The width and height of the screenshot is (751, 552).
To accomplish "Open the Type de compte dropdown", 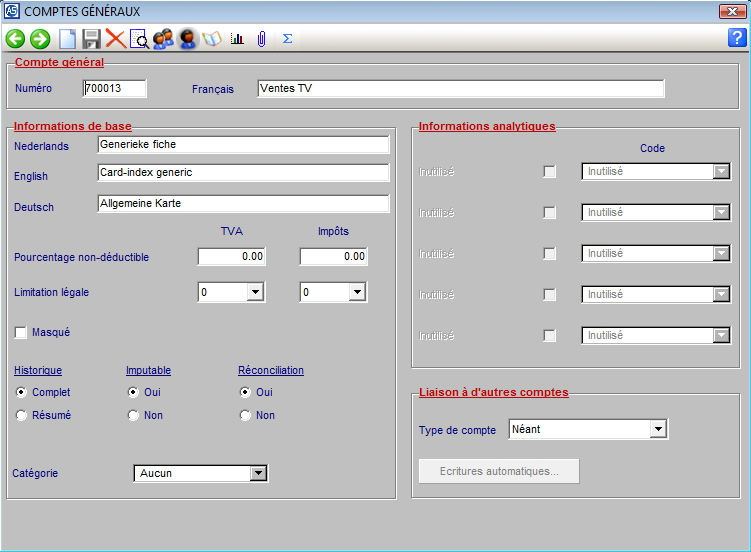I will pos(657,430).
